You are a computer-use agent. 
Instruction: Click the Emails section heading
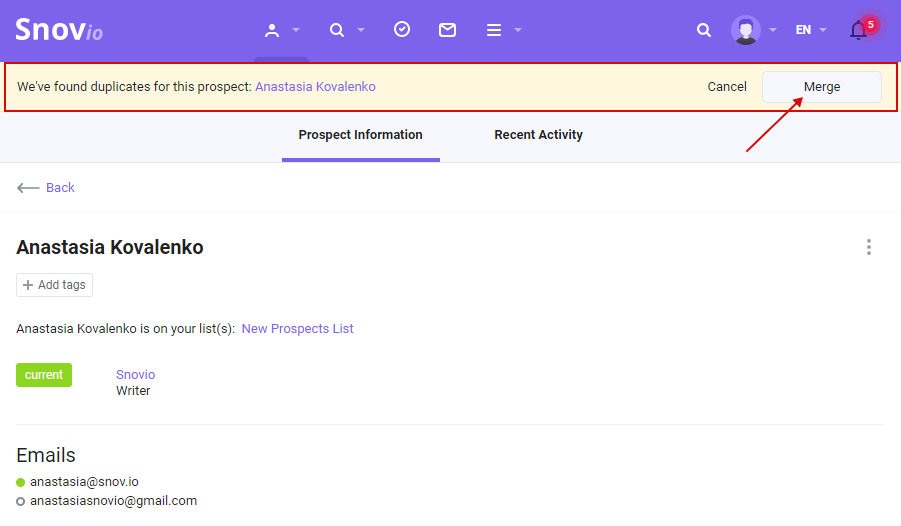(46, 455)
